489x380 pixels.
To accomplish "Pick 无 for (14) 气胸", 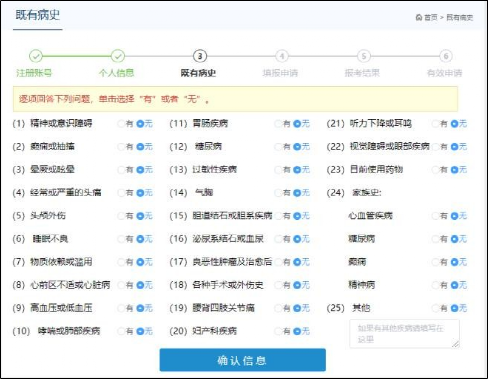I will coord(297,193).
